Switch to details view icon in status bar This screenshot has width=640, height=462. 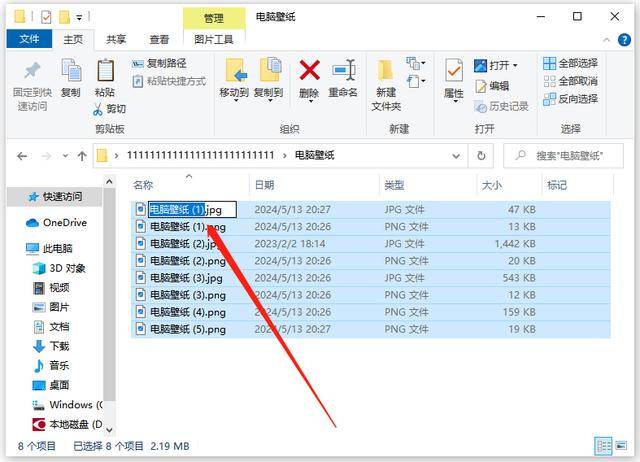603,446
